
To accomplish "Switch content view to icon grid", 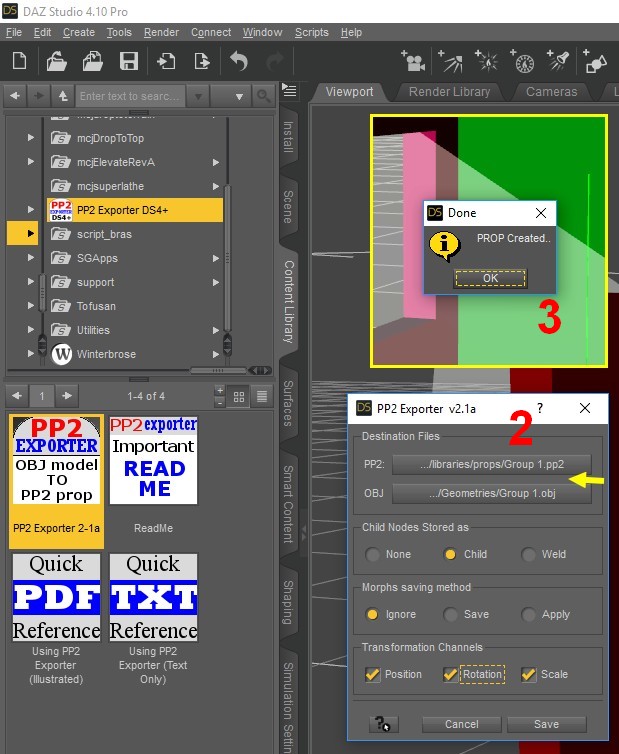I will coord(239,396).
